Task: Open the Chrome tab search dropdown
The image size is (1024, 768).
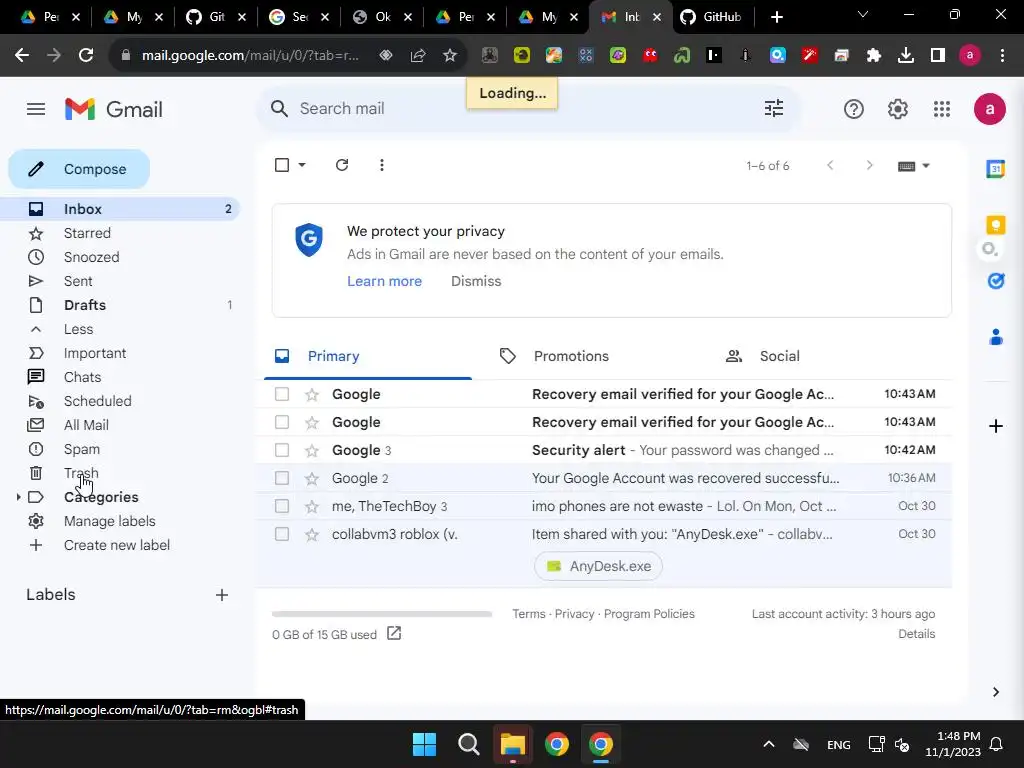Action: coord(862,14)
